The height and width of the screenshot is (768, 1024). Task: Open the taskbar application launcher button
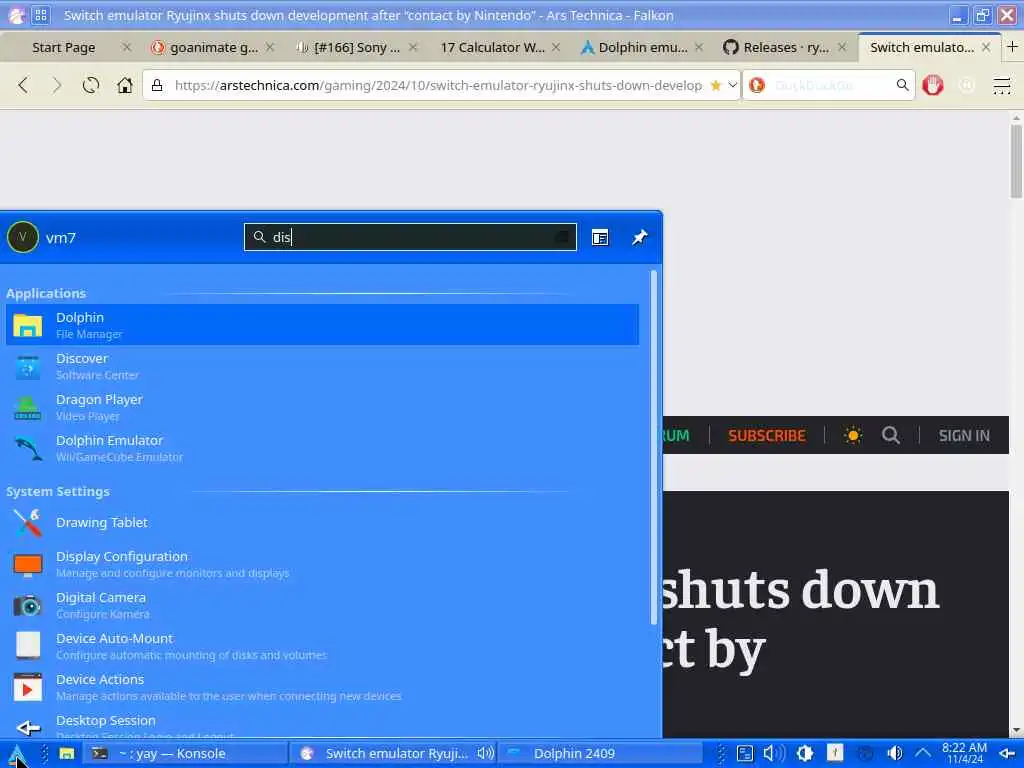(x=16, y=754)
